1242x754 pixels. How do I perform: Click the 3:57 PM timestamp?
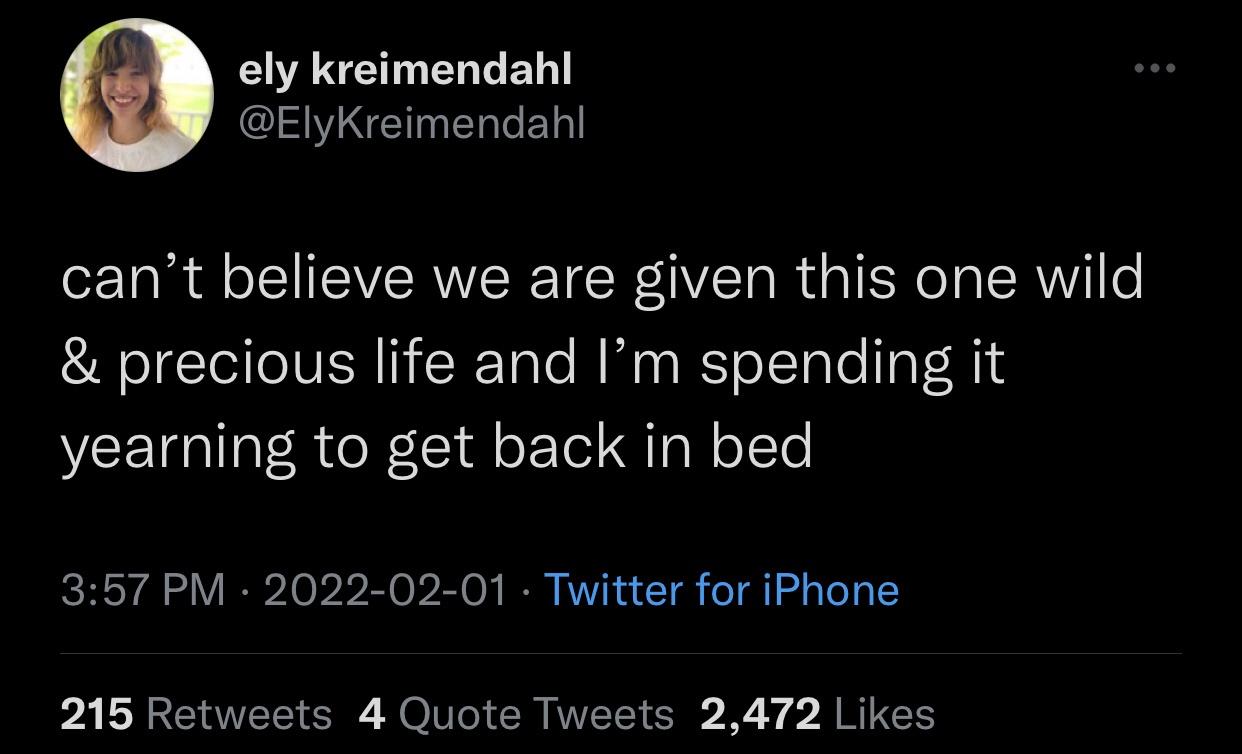click(142, 589)
